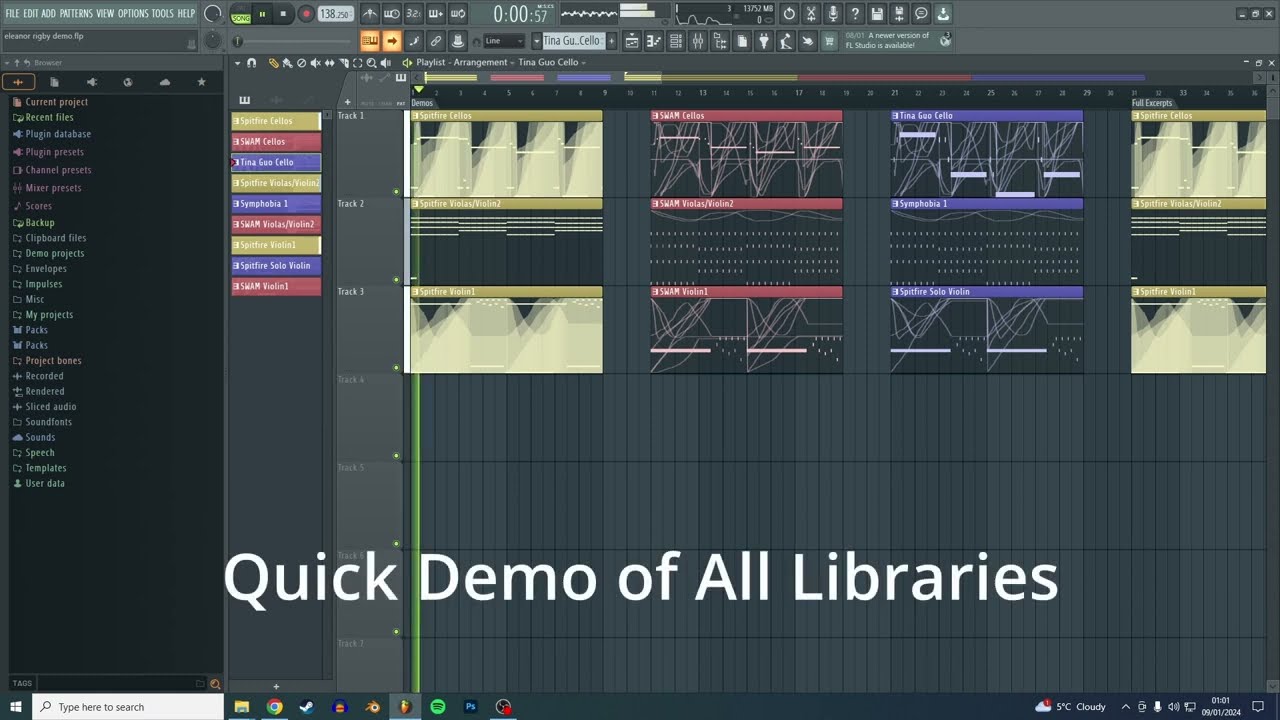
Task: Open the Tina Guo Cello pattern selector
Action: 573,41
